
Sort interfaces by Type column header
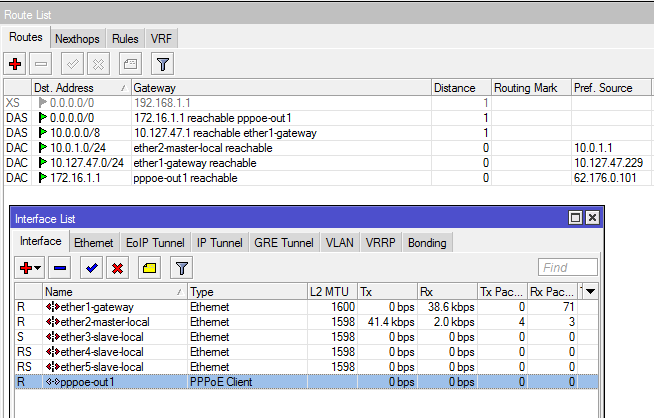coord(248,292)
